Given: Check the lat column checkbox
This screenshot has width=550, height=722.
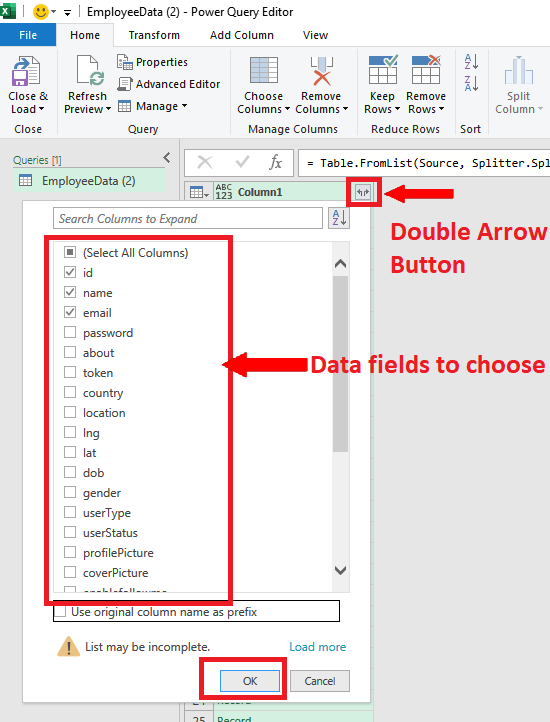Looking at the screenshot, I should [70, 452].
